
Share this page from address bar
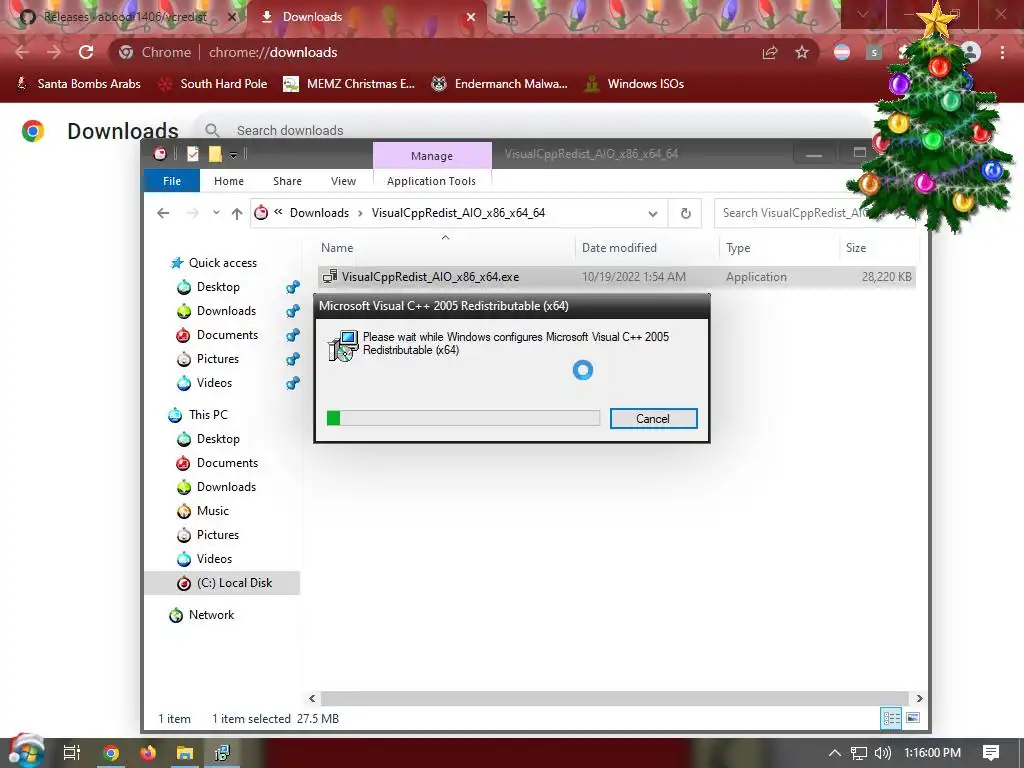pos(771,52)
